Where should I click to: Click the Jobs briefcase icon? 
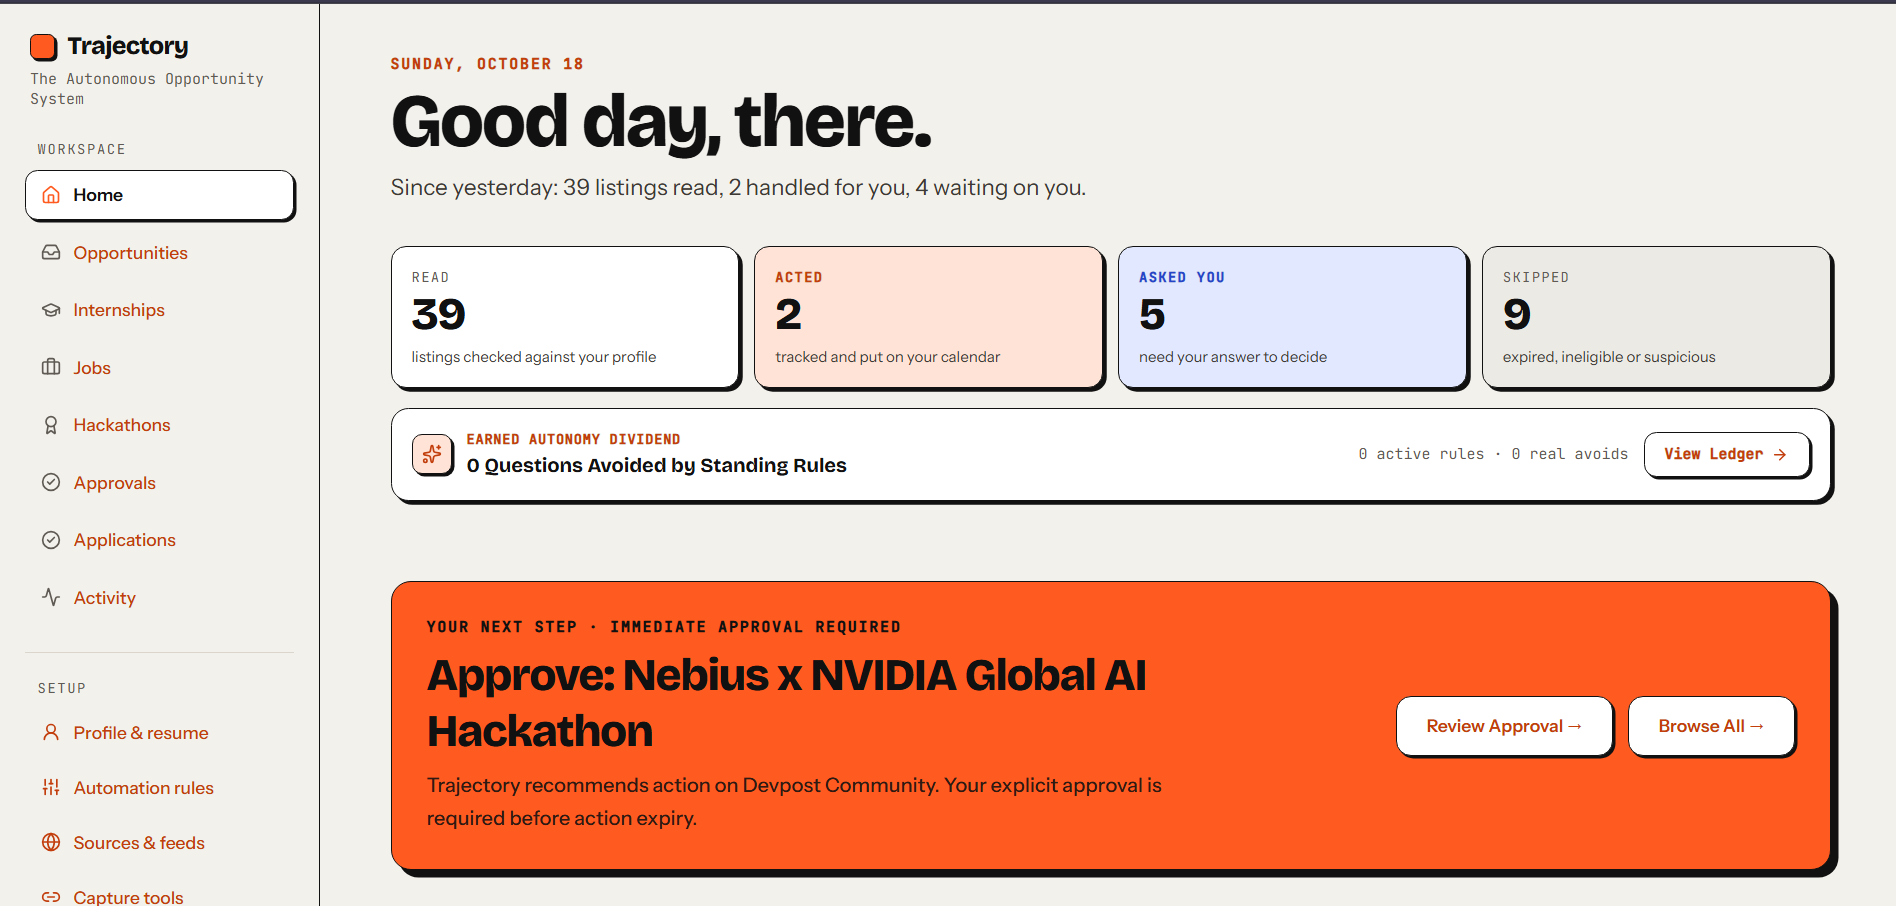coord(51,367)
